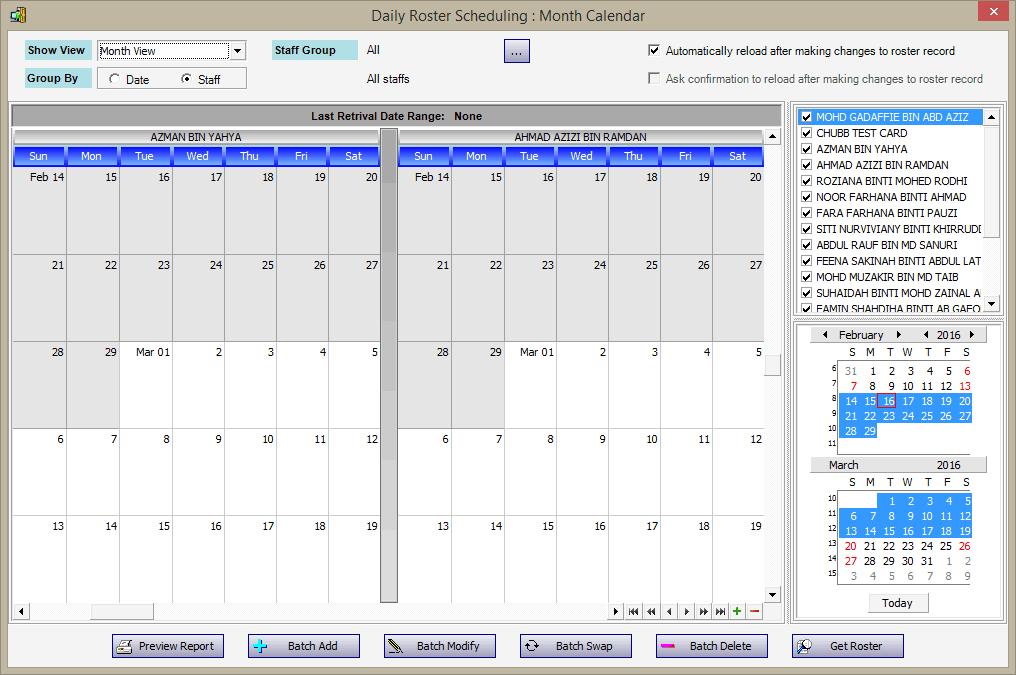
Task: Uncheck the CHUBB TEST CARD staff checkbox
Action: [806, 133]
